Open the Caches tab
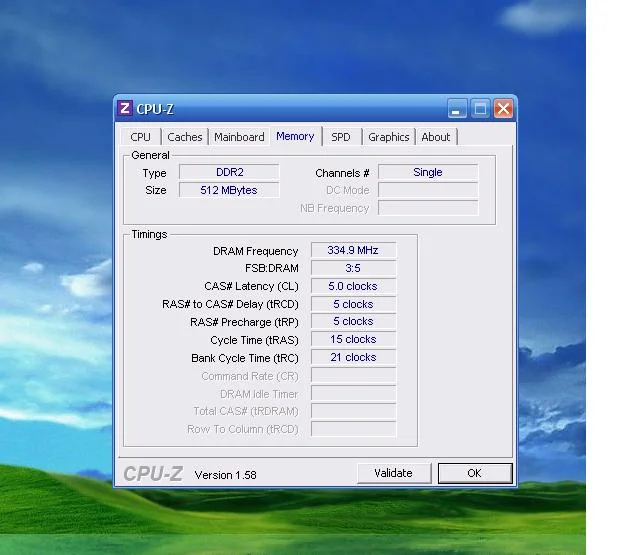This screenshot has width=640, height=555. (x=184, y=137)
